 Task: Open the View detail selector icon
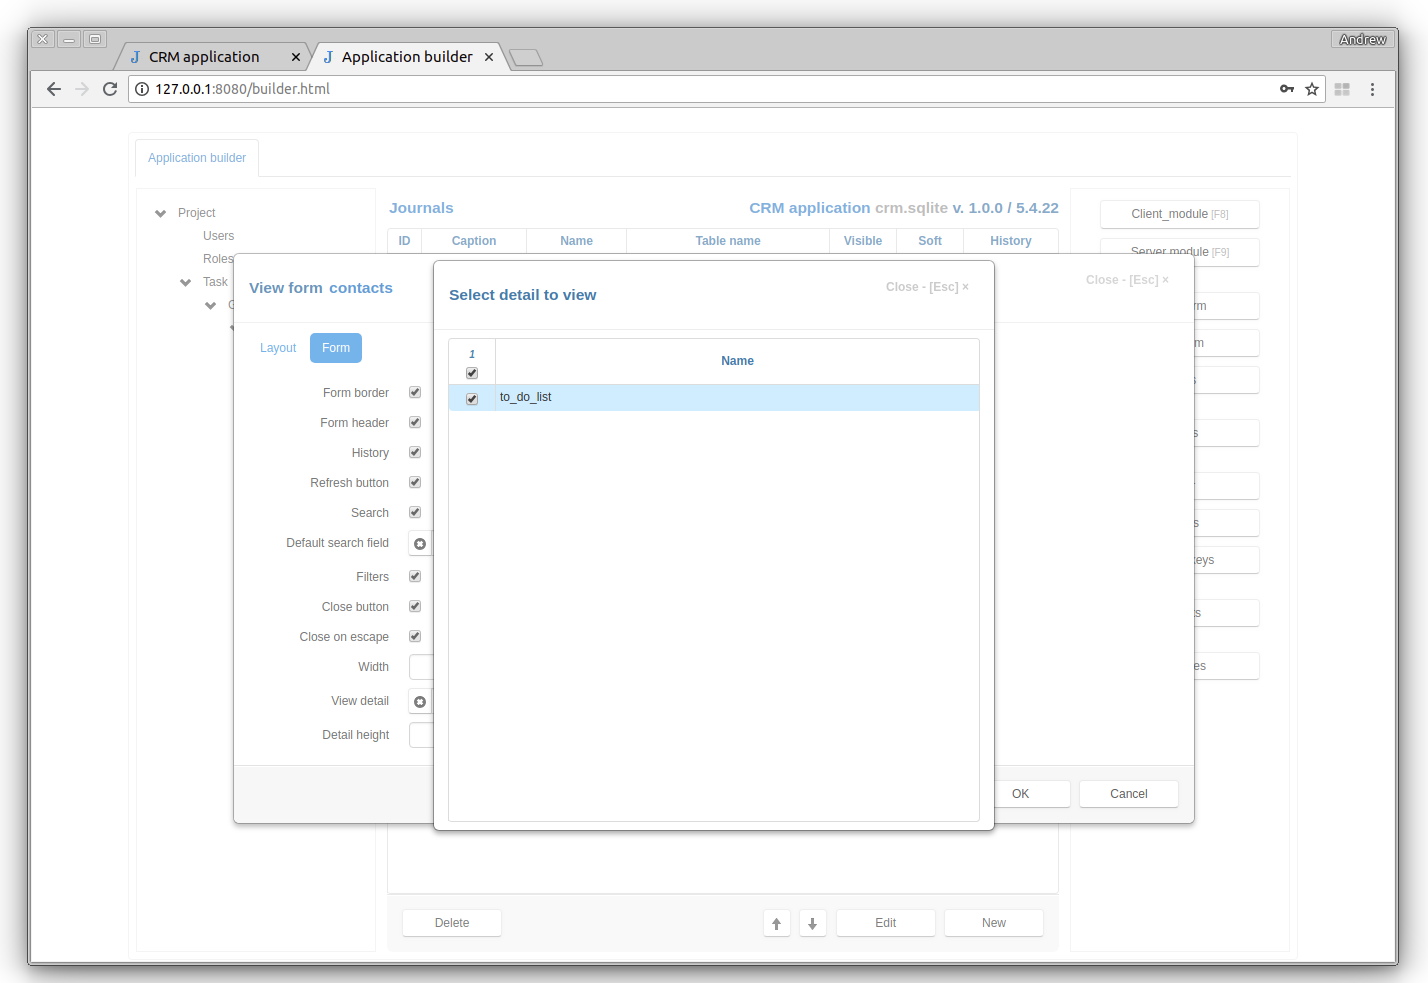[x=420, y=702]
